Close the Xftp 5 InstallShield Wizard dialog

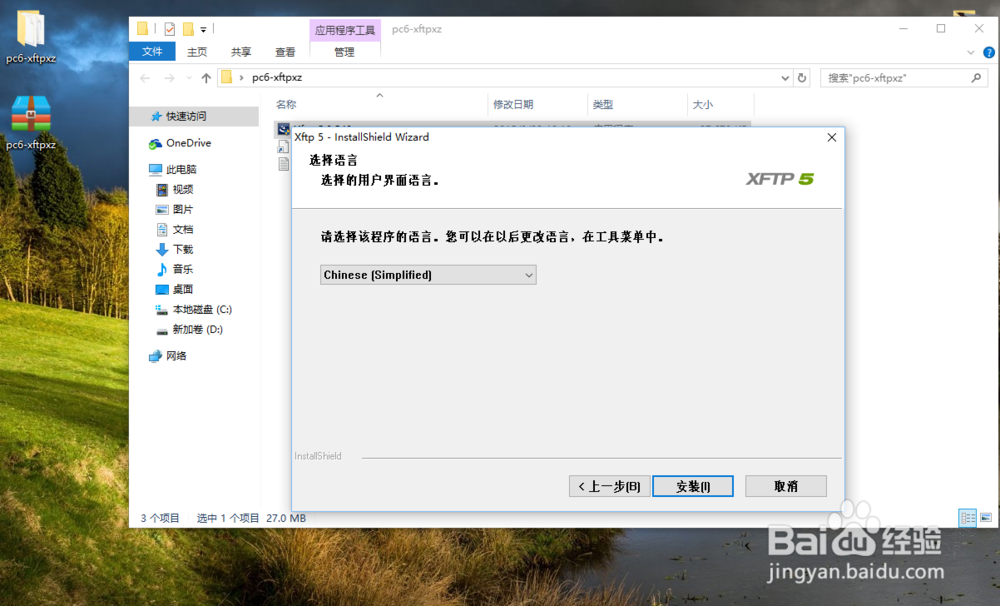point(832,137)
